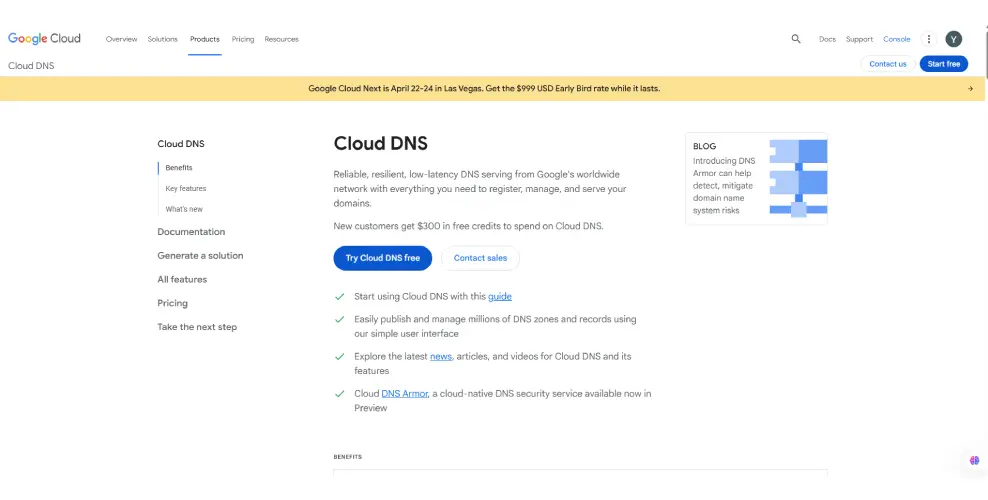Follow the DNS Armor link

point(405,393)
